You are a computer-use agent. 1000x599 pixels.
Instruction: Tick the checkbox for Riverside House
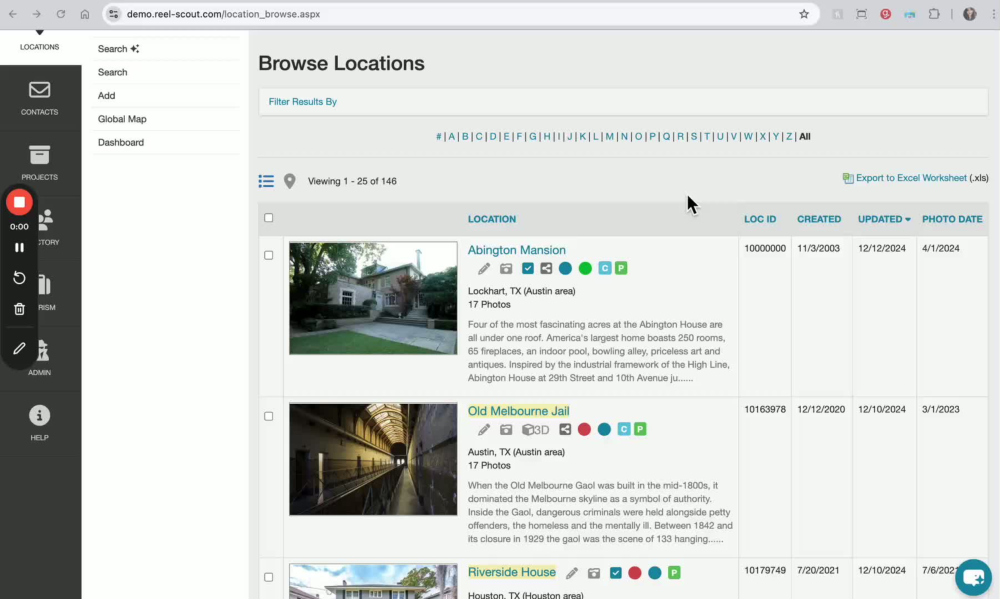pos(268,577)
